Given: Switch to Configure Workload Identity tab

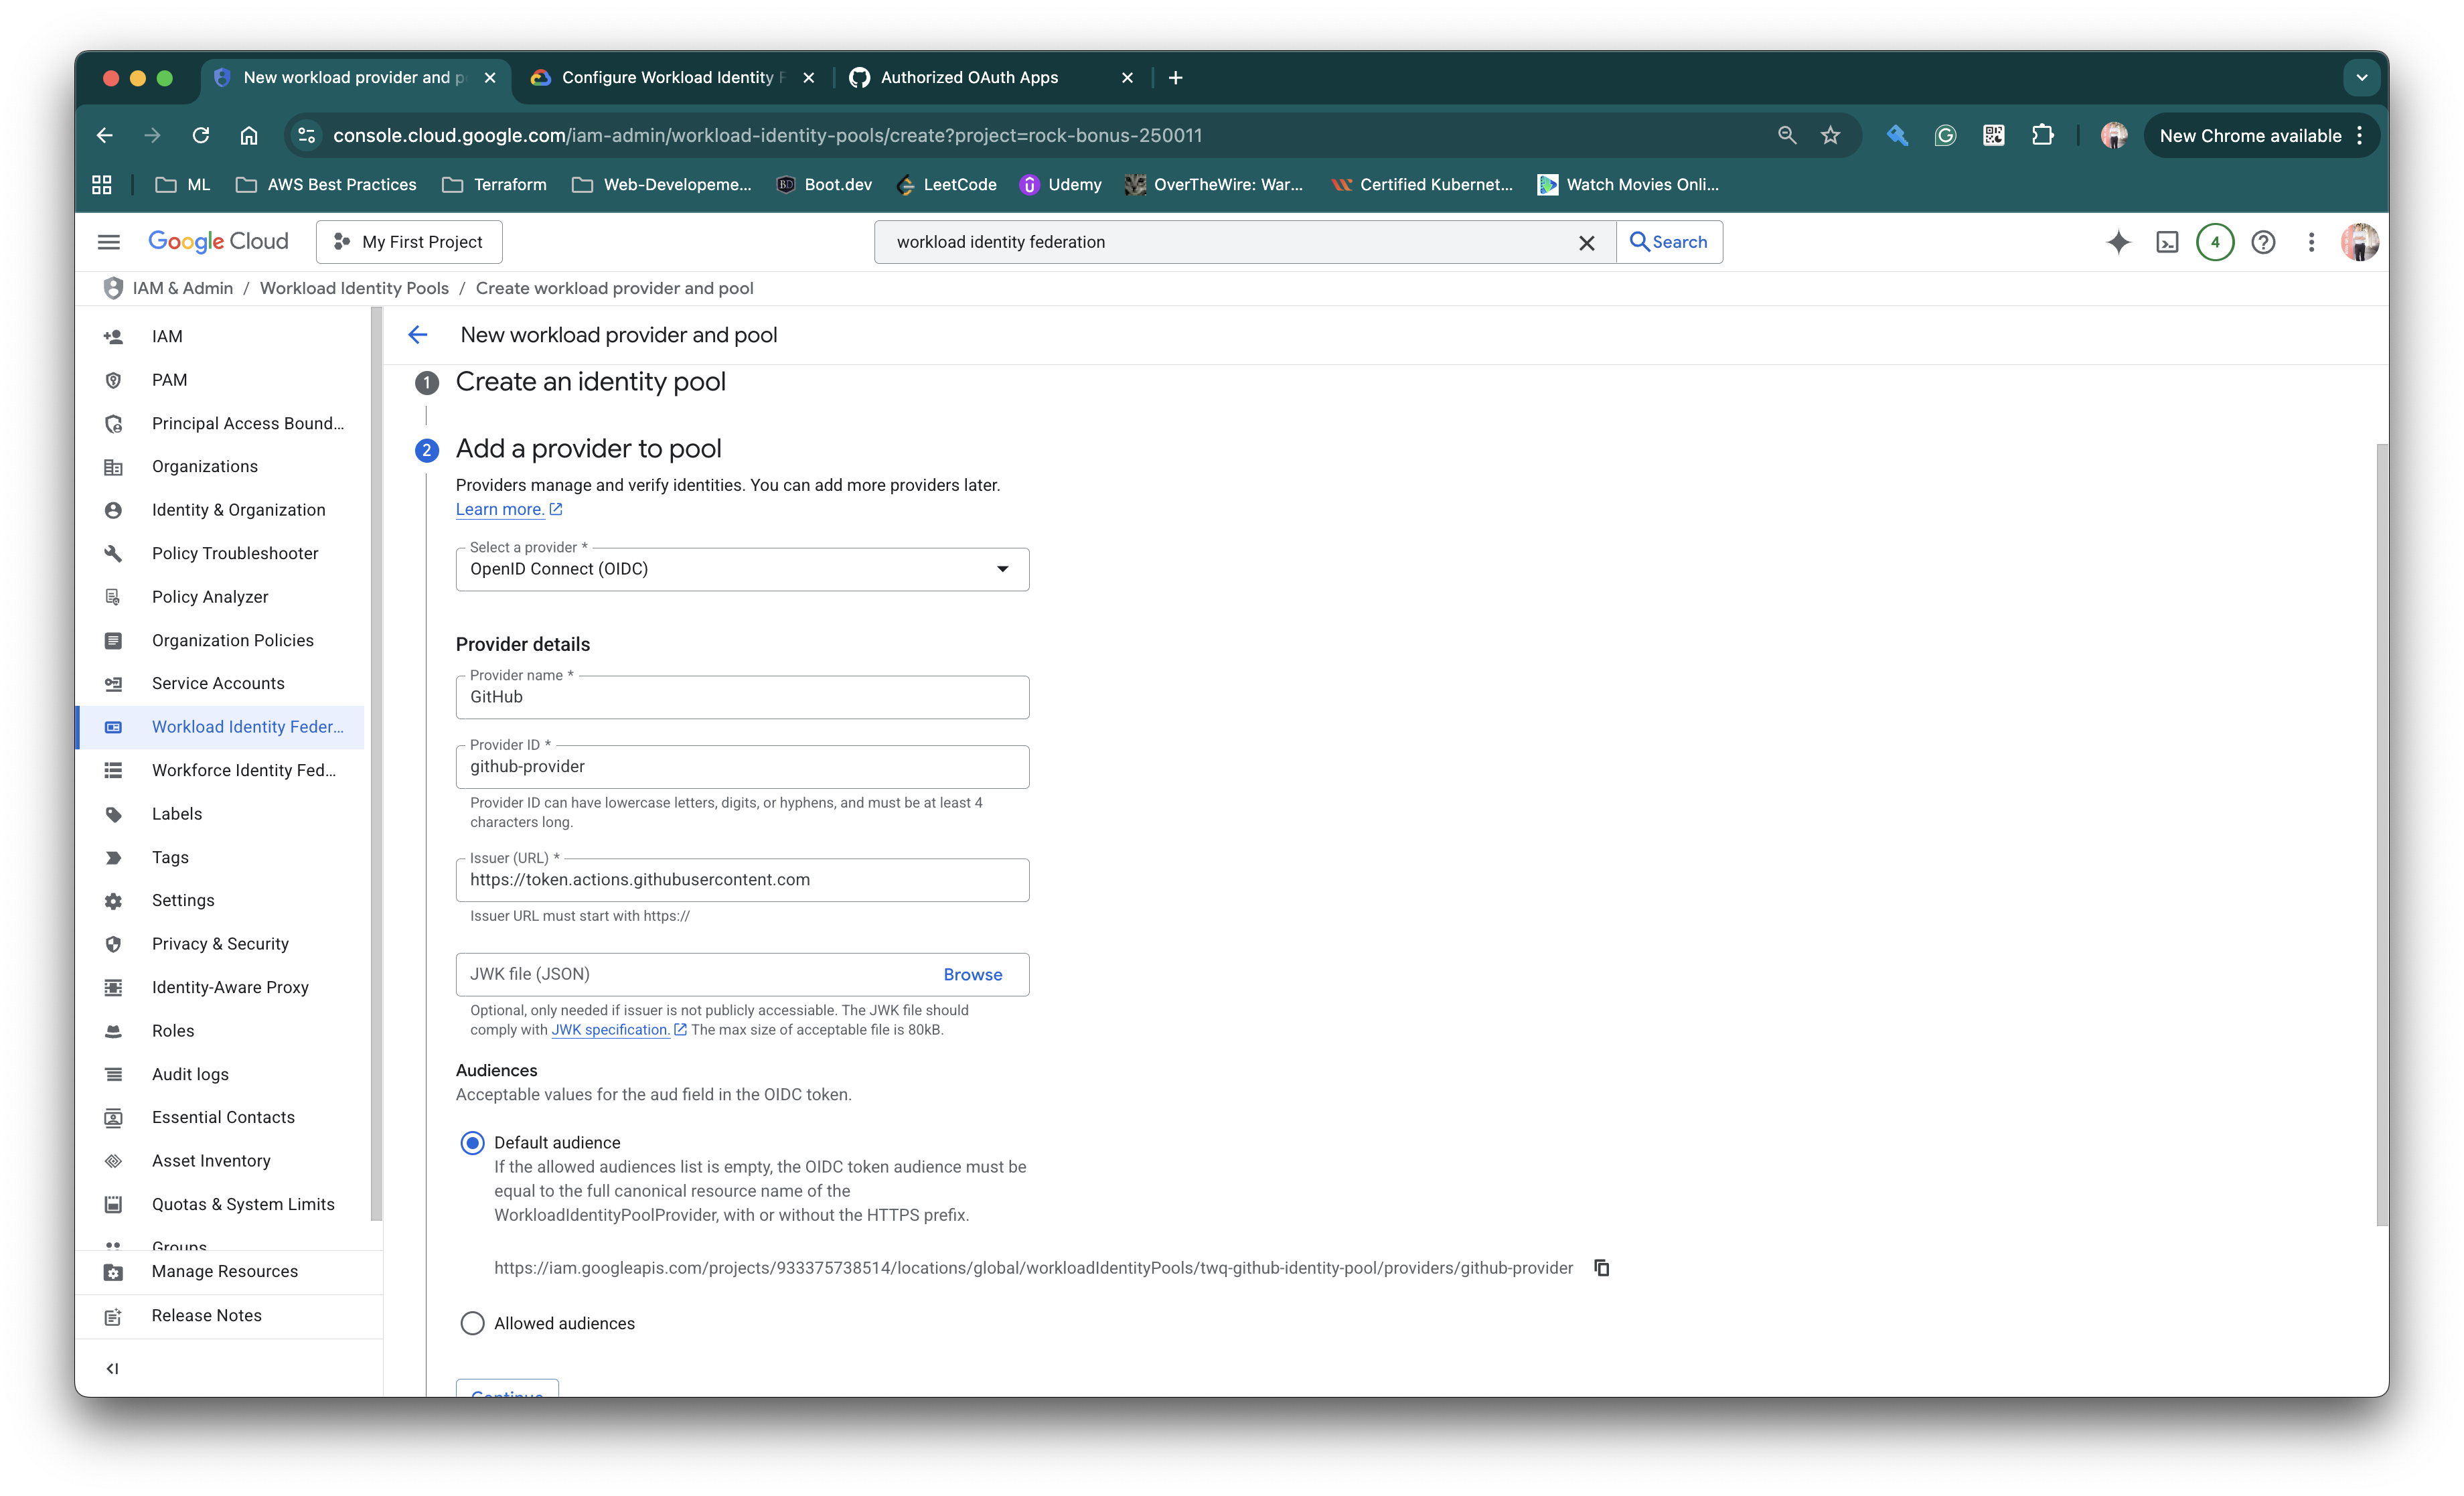Looking at the screenshot, I should click(x=673, y=77).
